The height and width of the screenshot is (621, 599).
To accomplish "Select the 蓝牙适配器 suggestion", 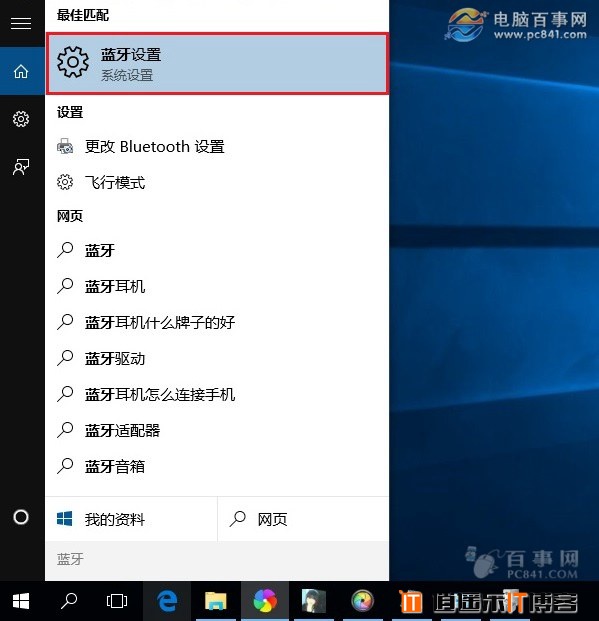I will [x=217, y=431].
